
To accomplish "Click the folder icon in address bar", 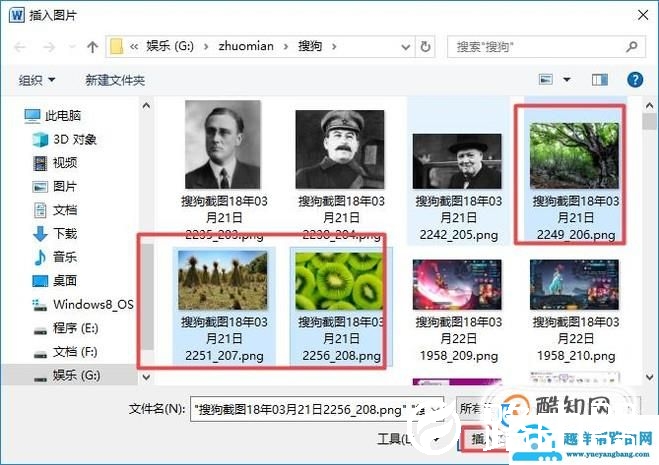I will pyautogui.click(x=116, y=46).
